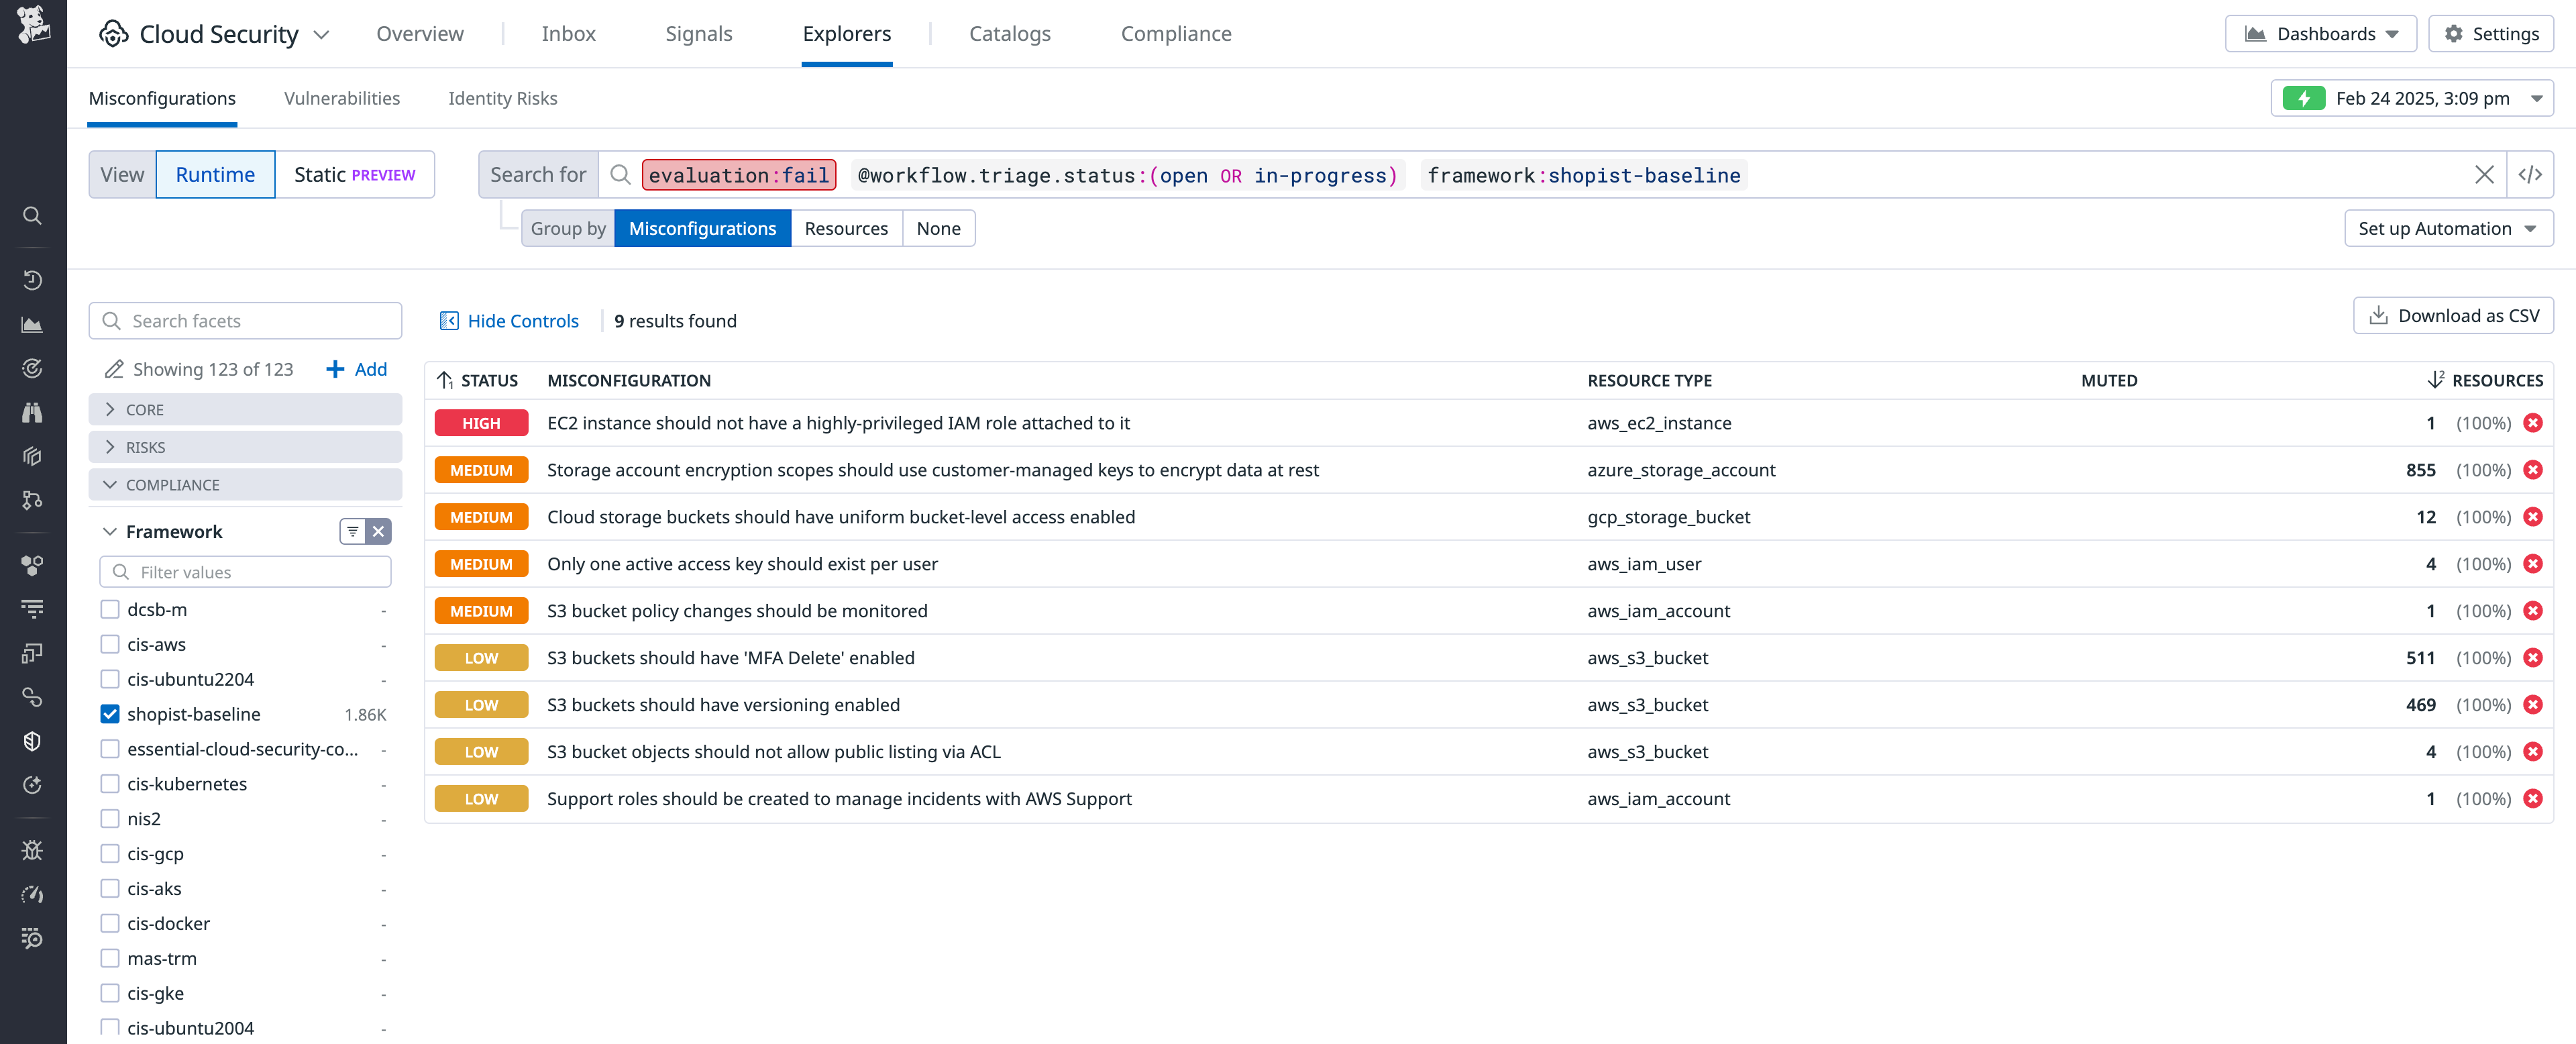Open the Watchdog binoculars icon in the sidebar
This screenshot has height=1044, width=2576.
coord(32,412)
